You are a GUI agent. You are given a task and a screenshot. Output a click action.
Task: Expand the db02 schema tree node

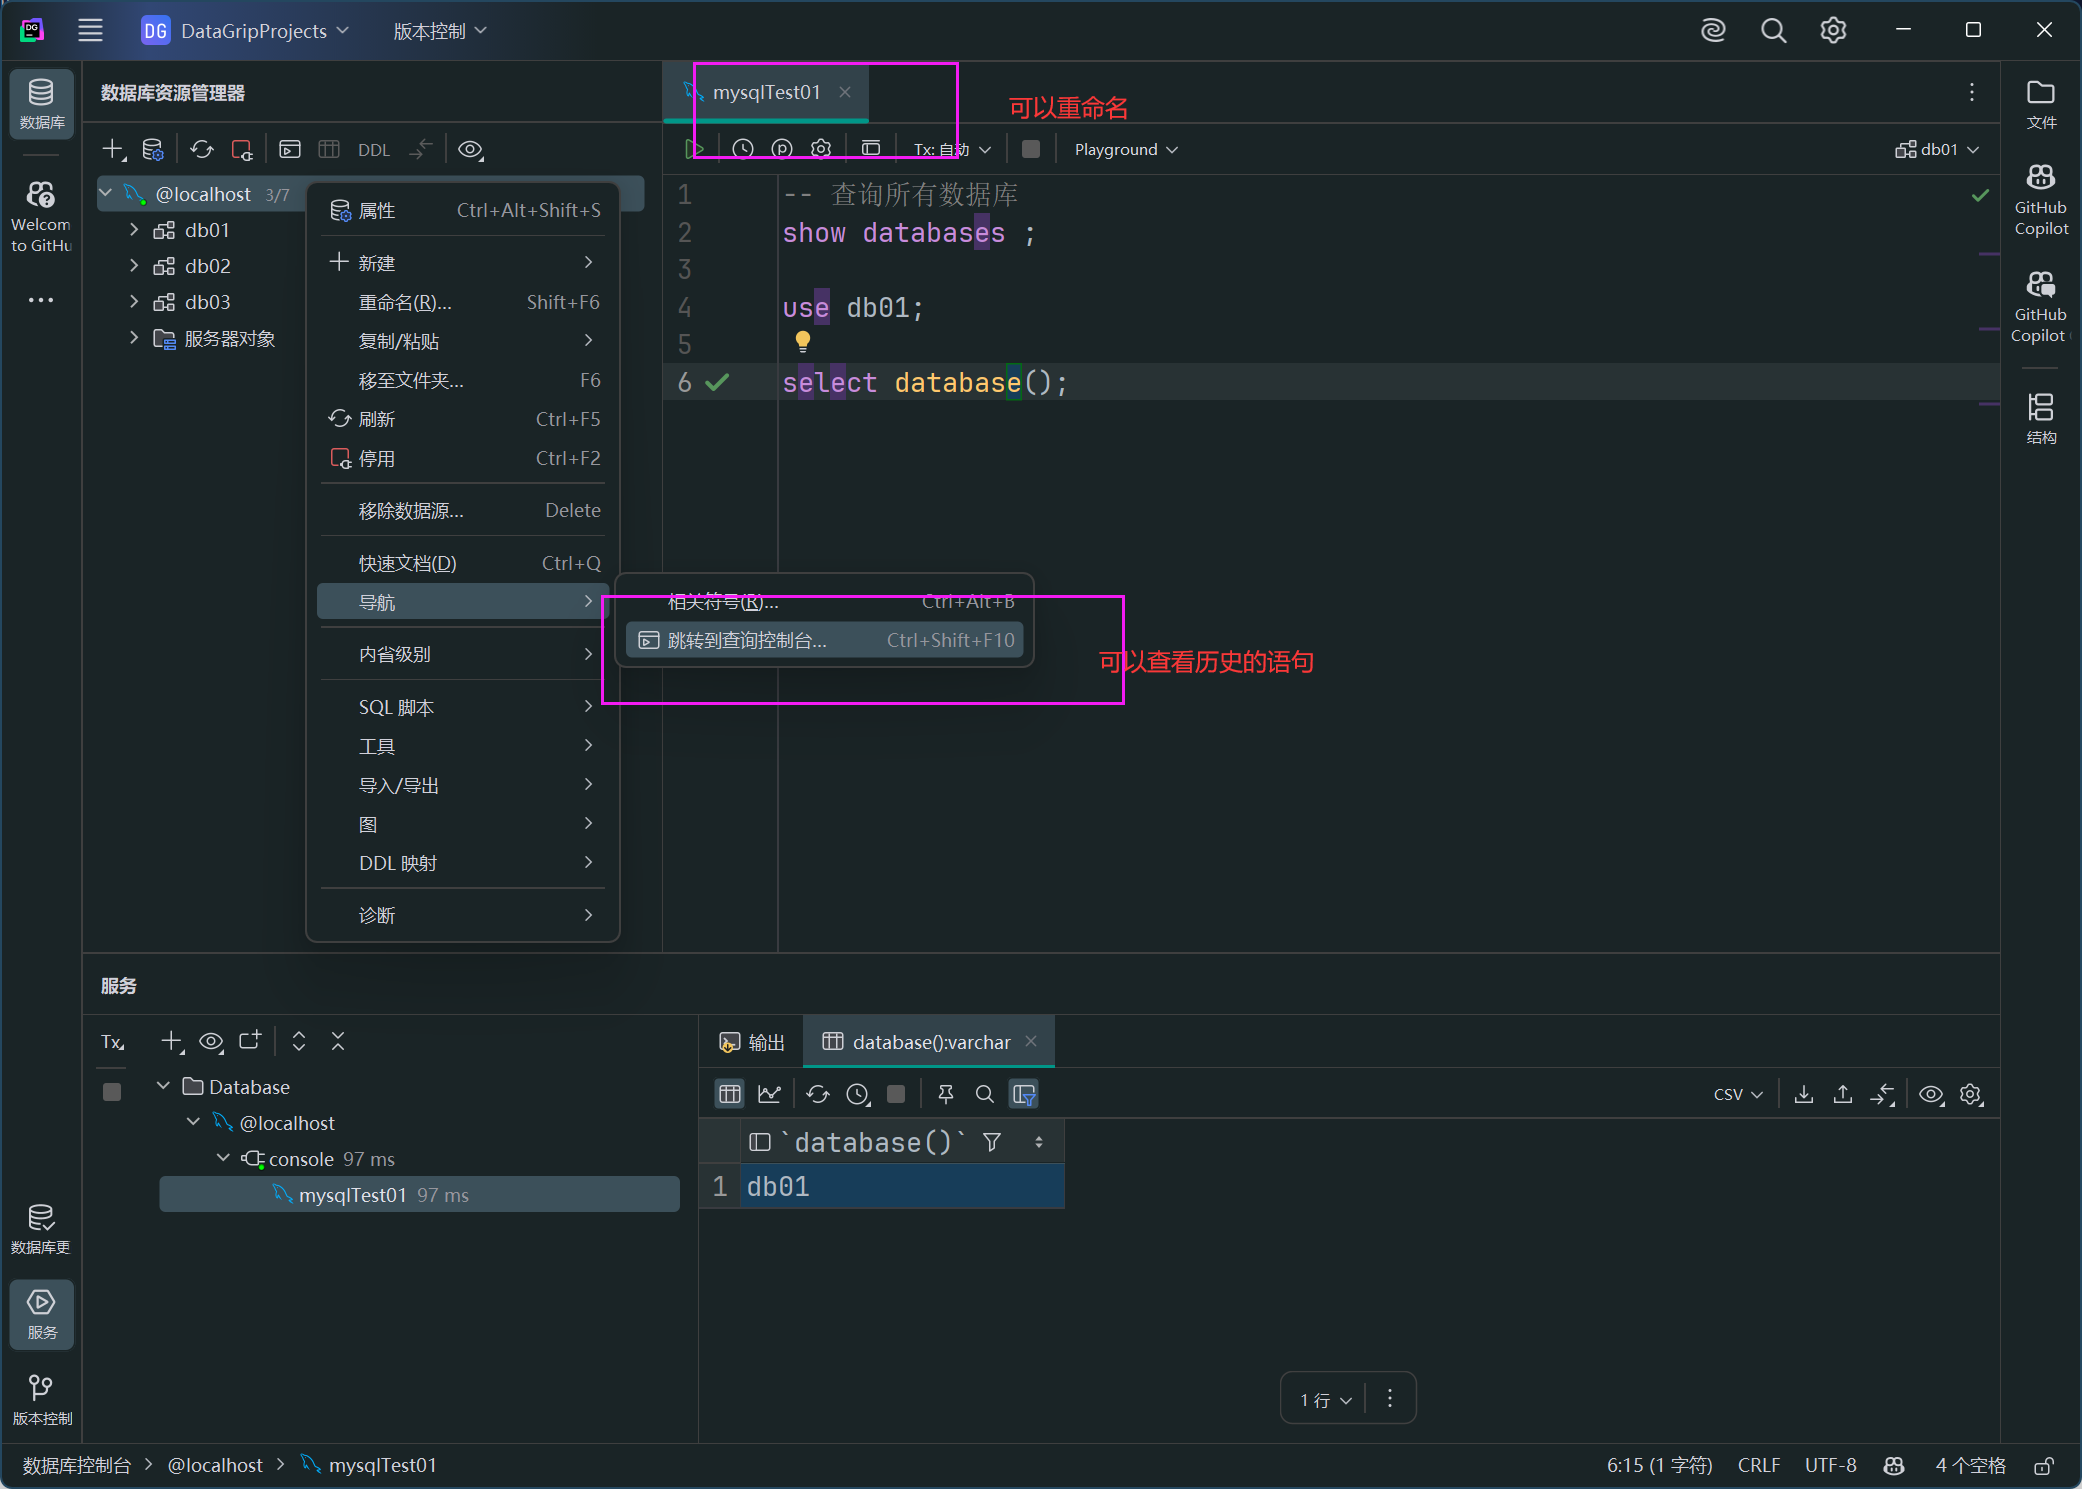(134, 266)
